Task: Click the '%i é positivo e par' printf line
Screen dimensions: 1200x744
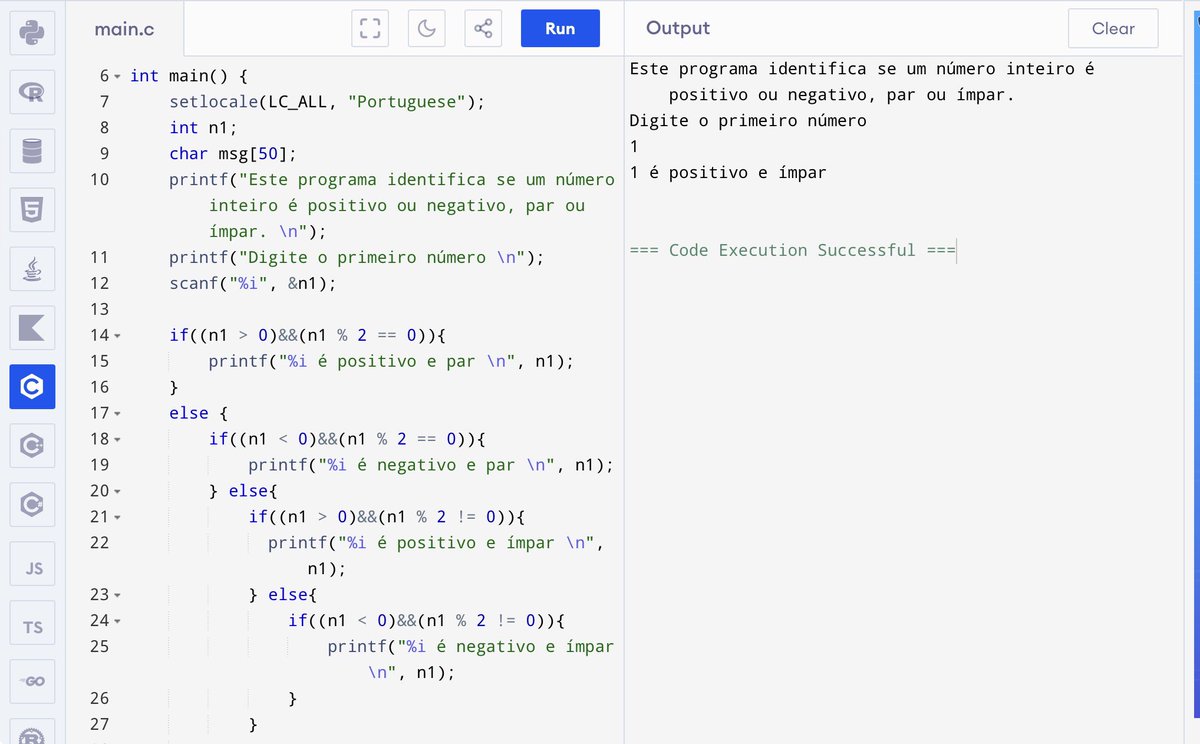Action: 392,361
